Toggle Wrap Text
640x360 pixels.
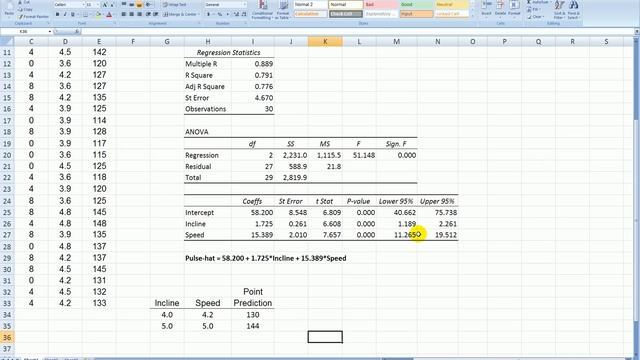click(175, 4)
